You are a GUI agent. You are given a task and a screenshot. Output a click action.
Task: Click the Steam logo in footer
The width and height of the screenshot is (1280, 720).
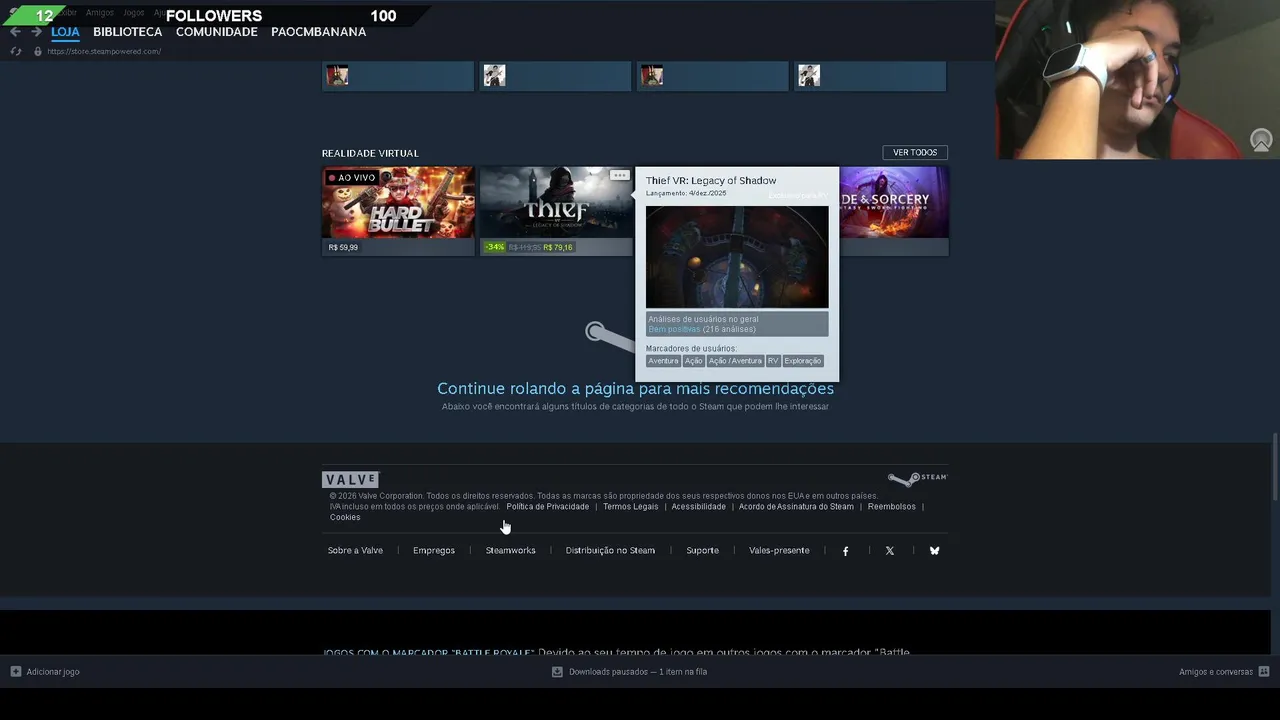click(917, 479)
